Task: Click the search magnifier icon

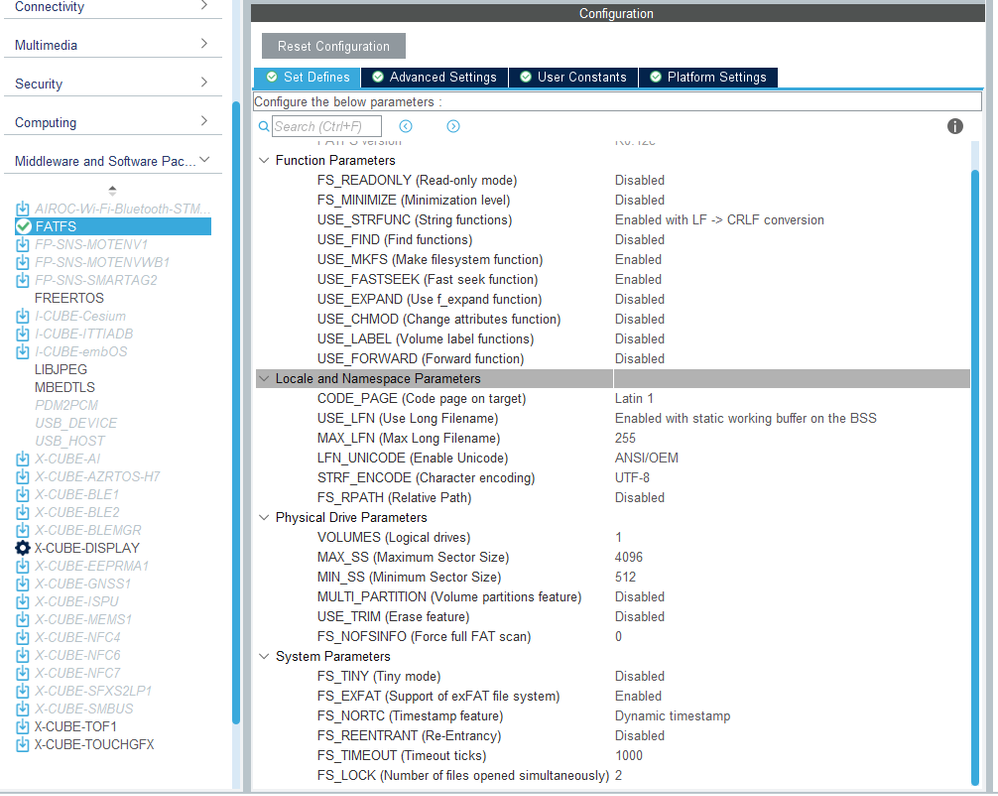Action: 263,126
